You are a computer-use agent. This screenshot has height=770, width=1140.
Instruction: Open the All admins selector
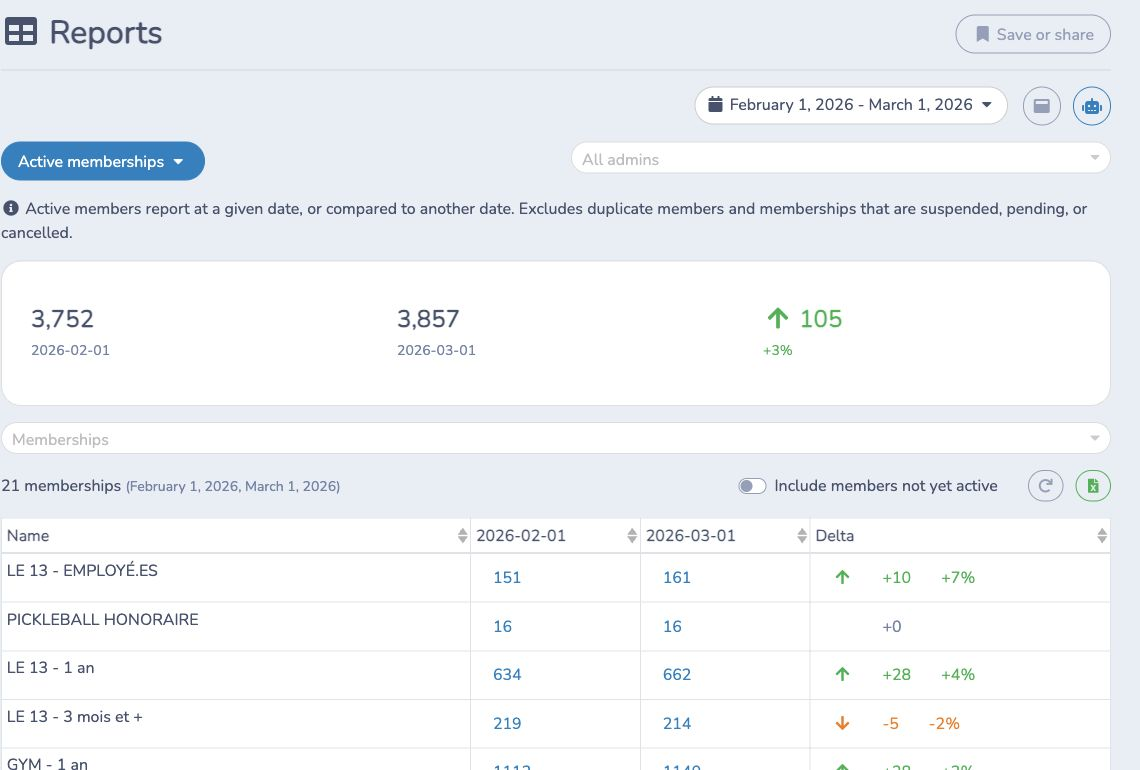click(x=840, y=159)
